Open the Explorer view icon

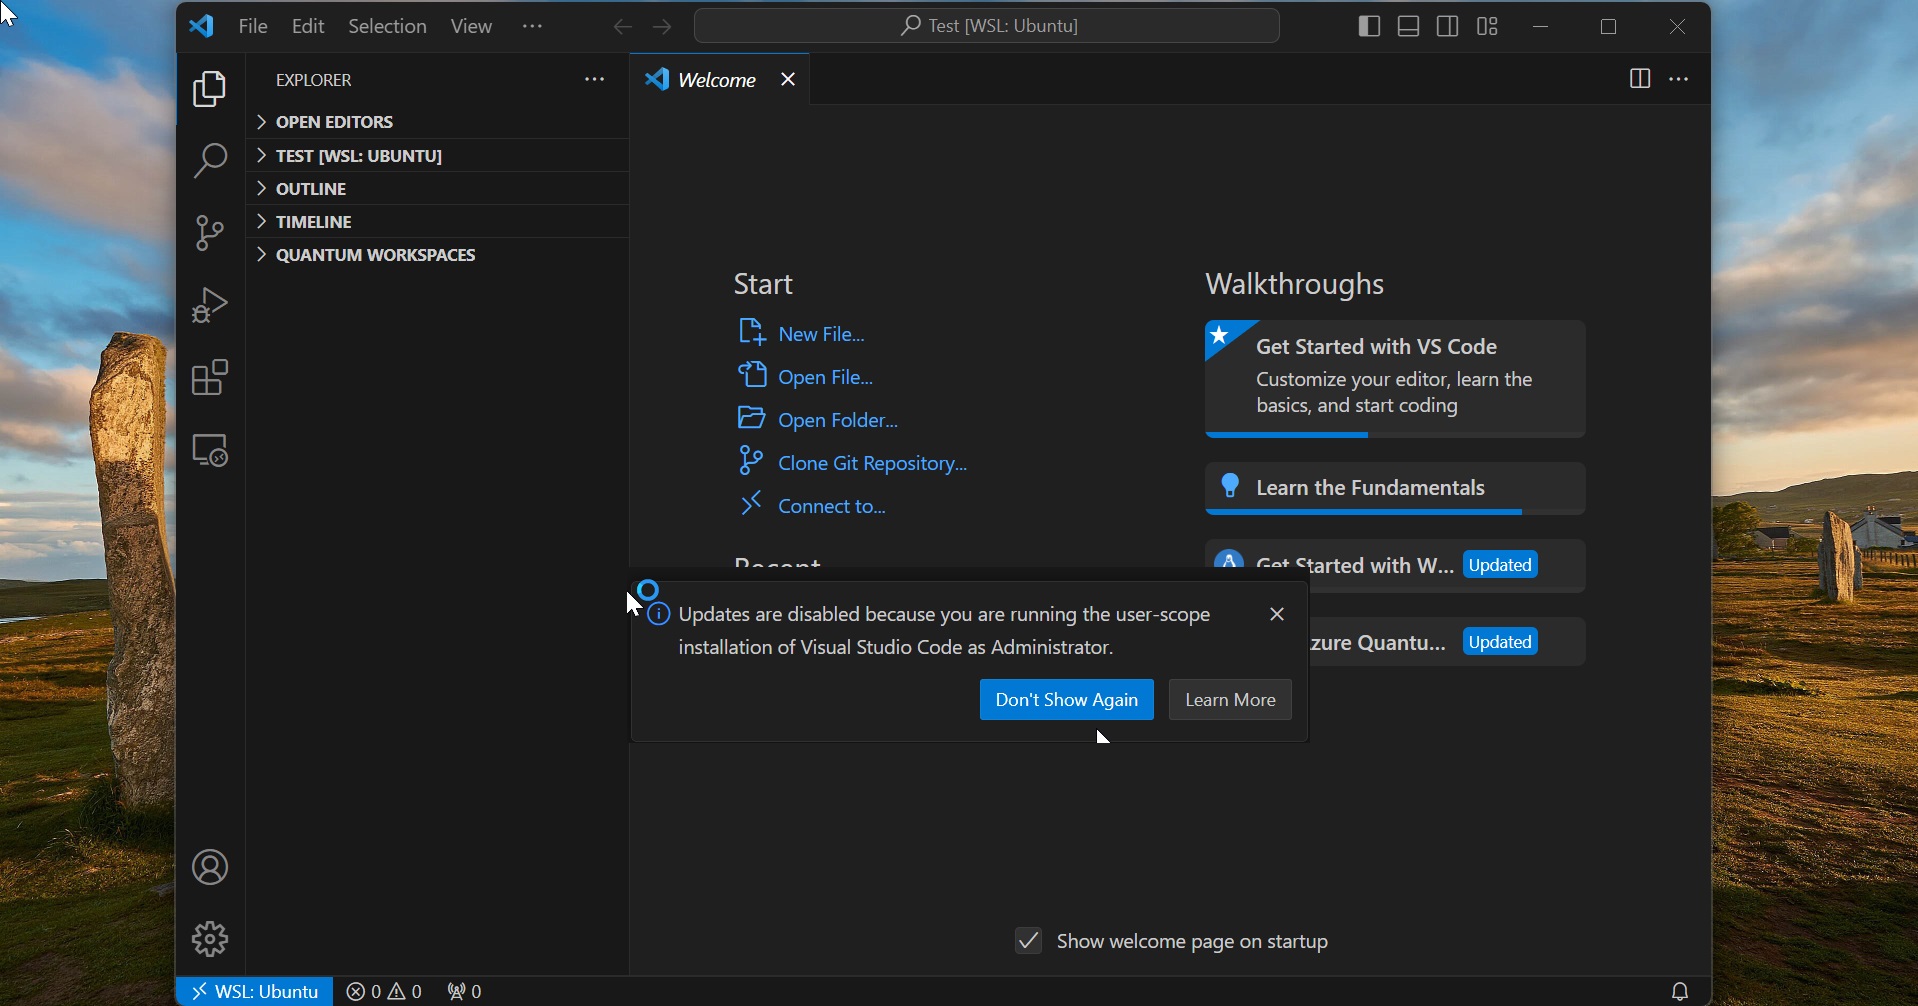pyautogui.click(x=209, y=89)
